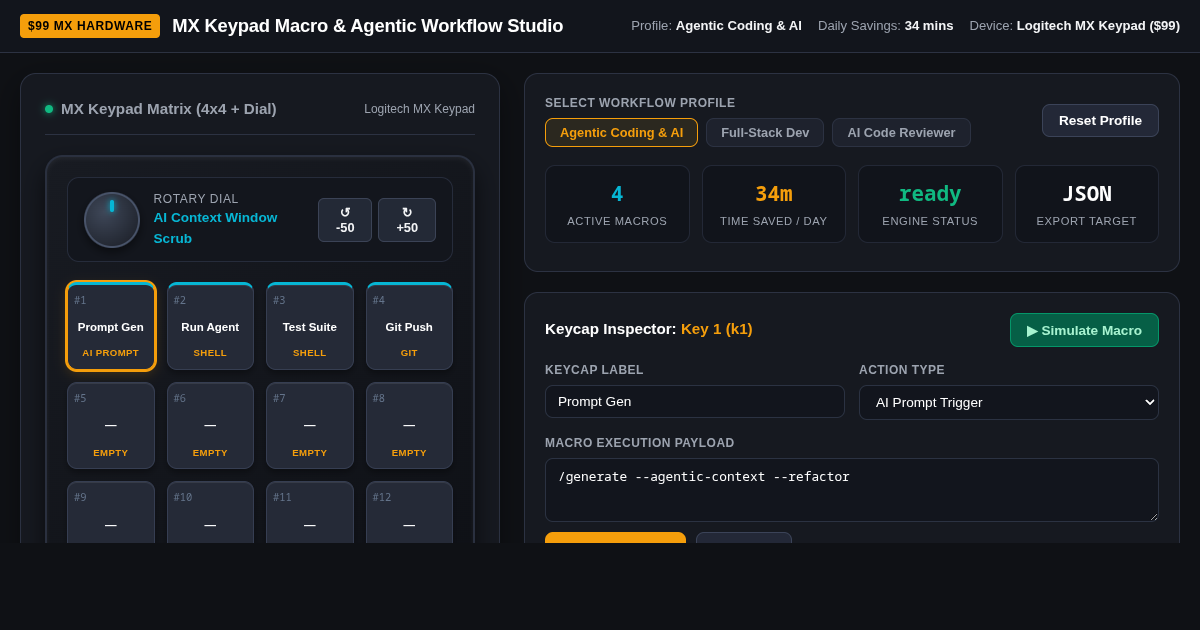The image size is (1200, 630).
Task: Select the Prompt Gen keycap #1
Action: [x=111, y=326]
